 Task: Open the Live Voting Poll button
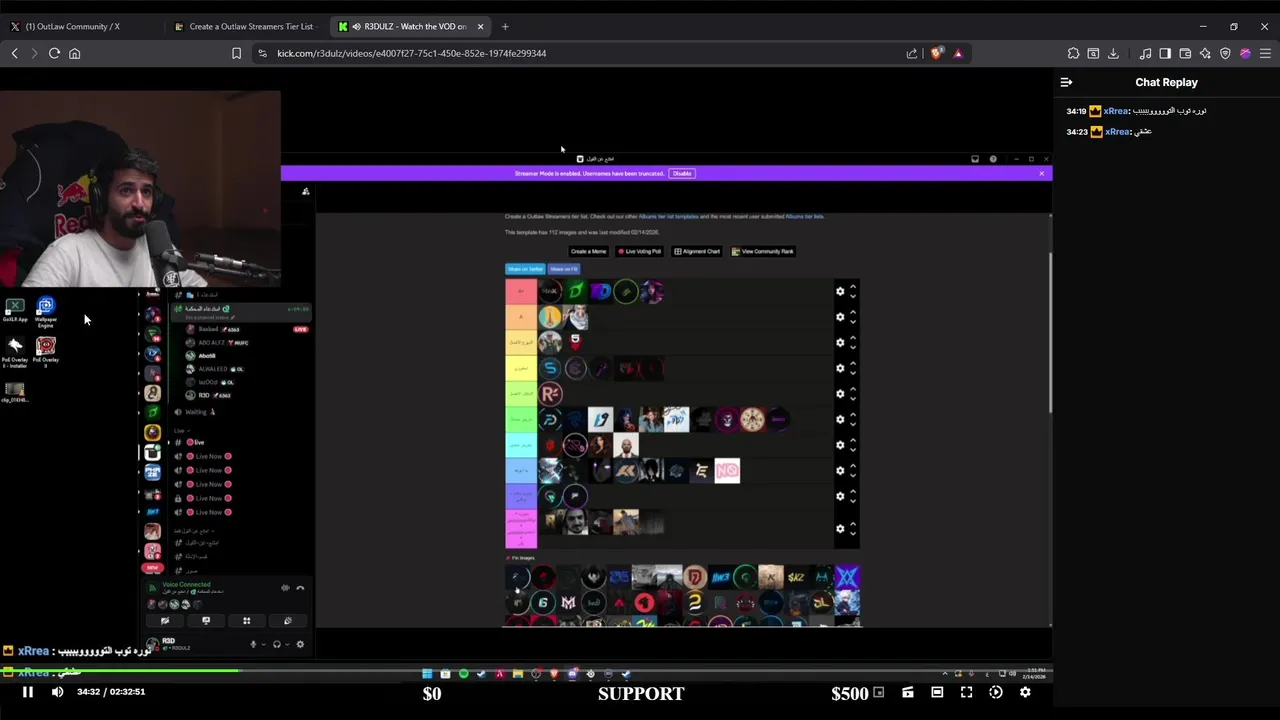(x=639, y=252)
